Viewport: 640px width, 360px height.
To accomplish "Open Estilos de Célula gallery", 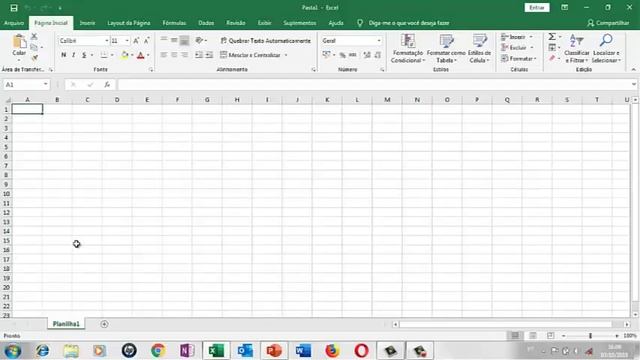I will tap(480, 49).
